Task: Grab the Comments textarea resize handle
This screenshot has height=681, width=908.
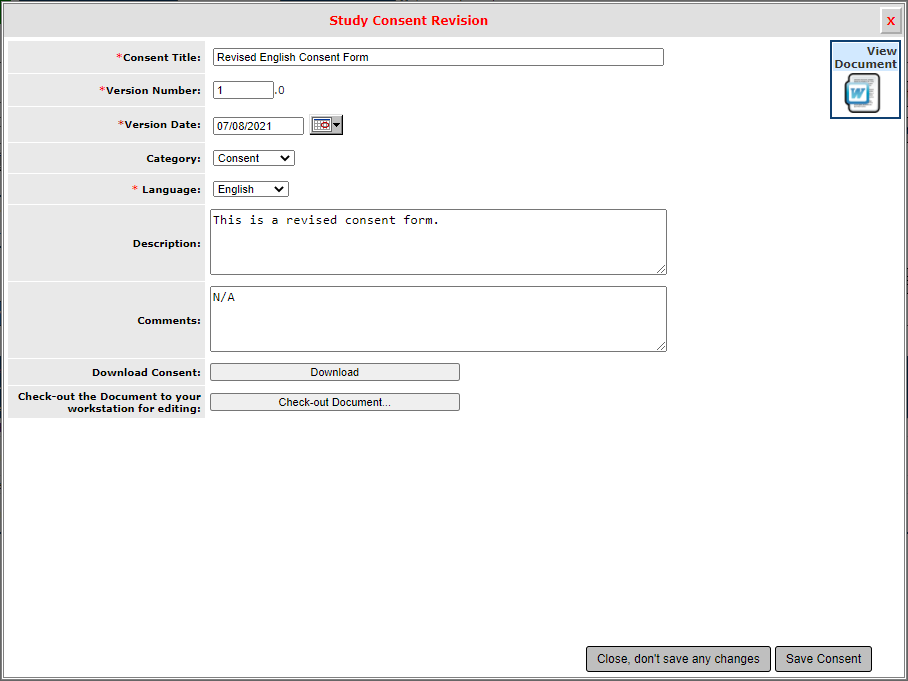Action: [x=661, y=346]
